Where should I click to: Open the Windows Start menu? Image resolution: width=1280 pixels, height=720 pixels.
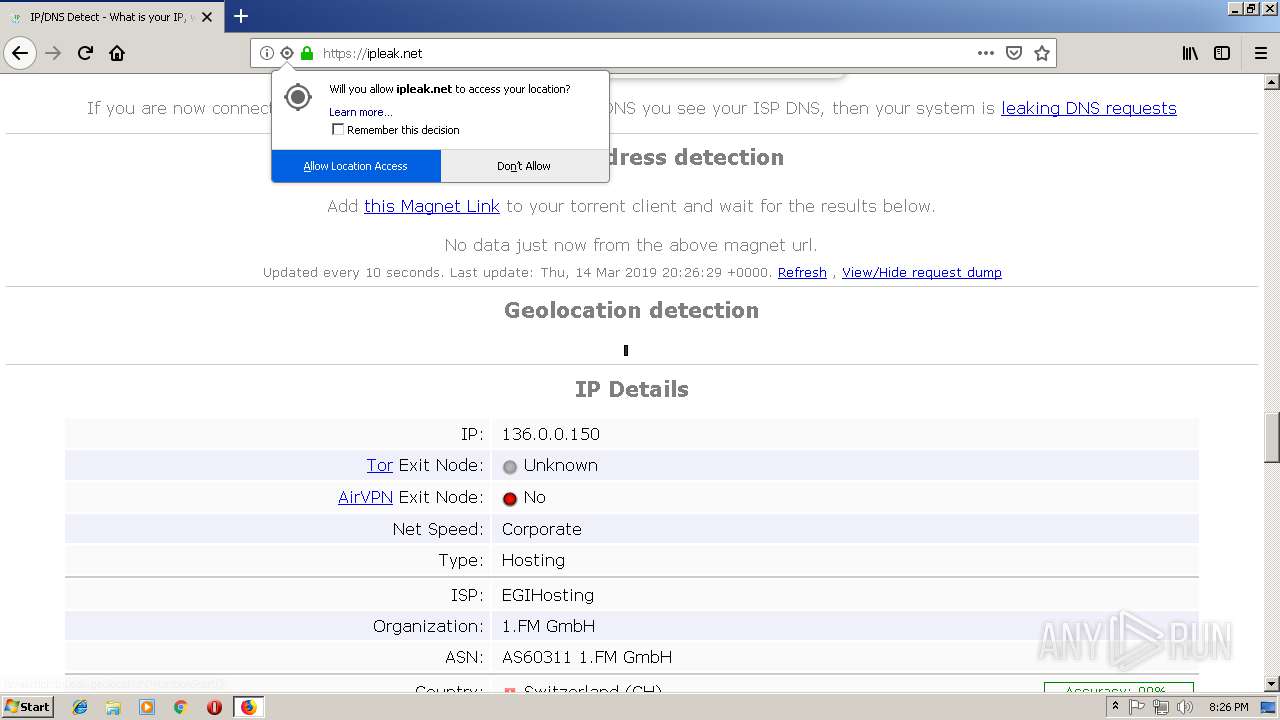click(x=28, y=707)
